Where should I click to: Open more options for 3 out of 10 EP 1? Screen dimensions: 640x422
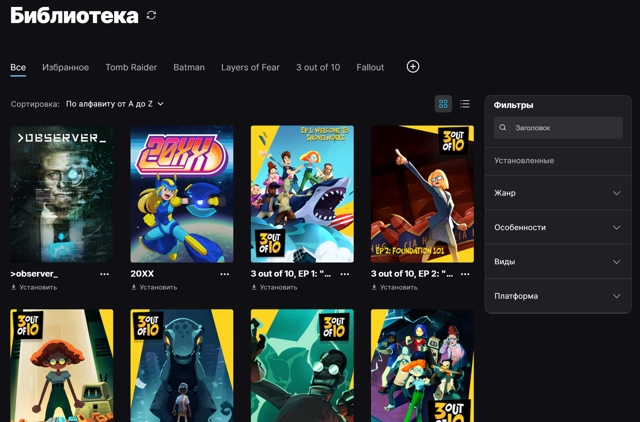pos(345,274)
